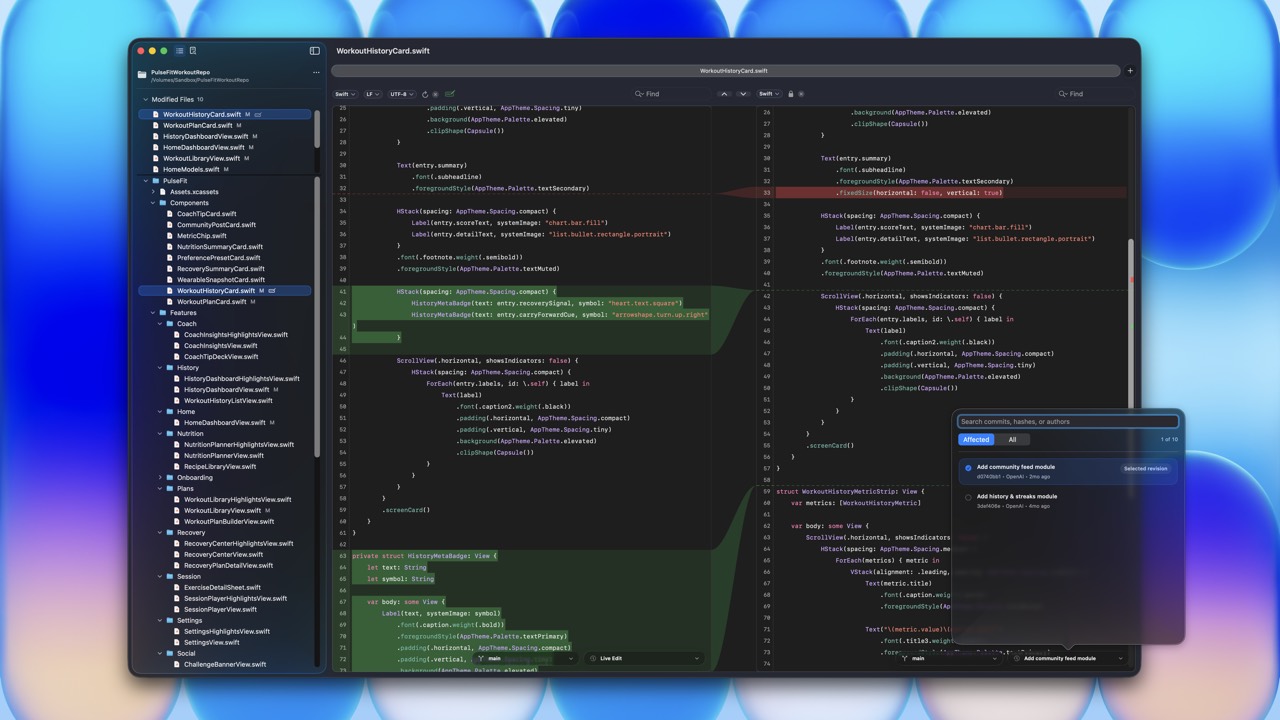This screenshot has height=720, width=1280.
Task: Expand the Assets.xcassets folder
Action: [x=153, y=192]
